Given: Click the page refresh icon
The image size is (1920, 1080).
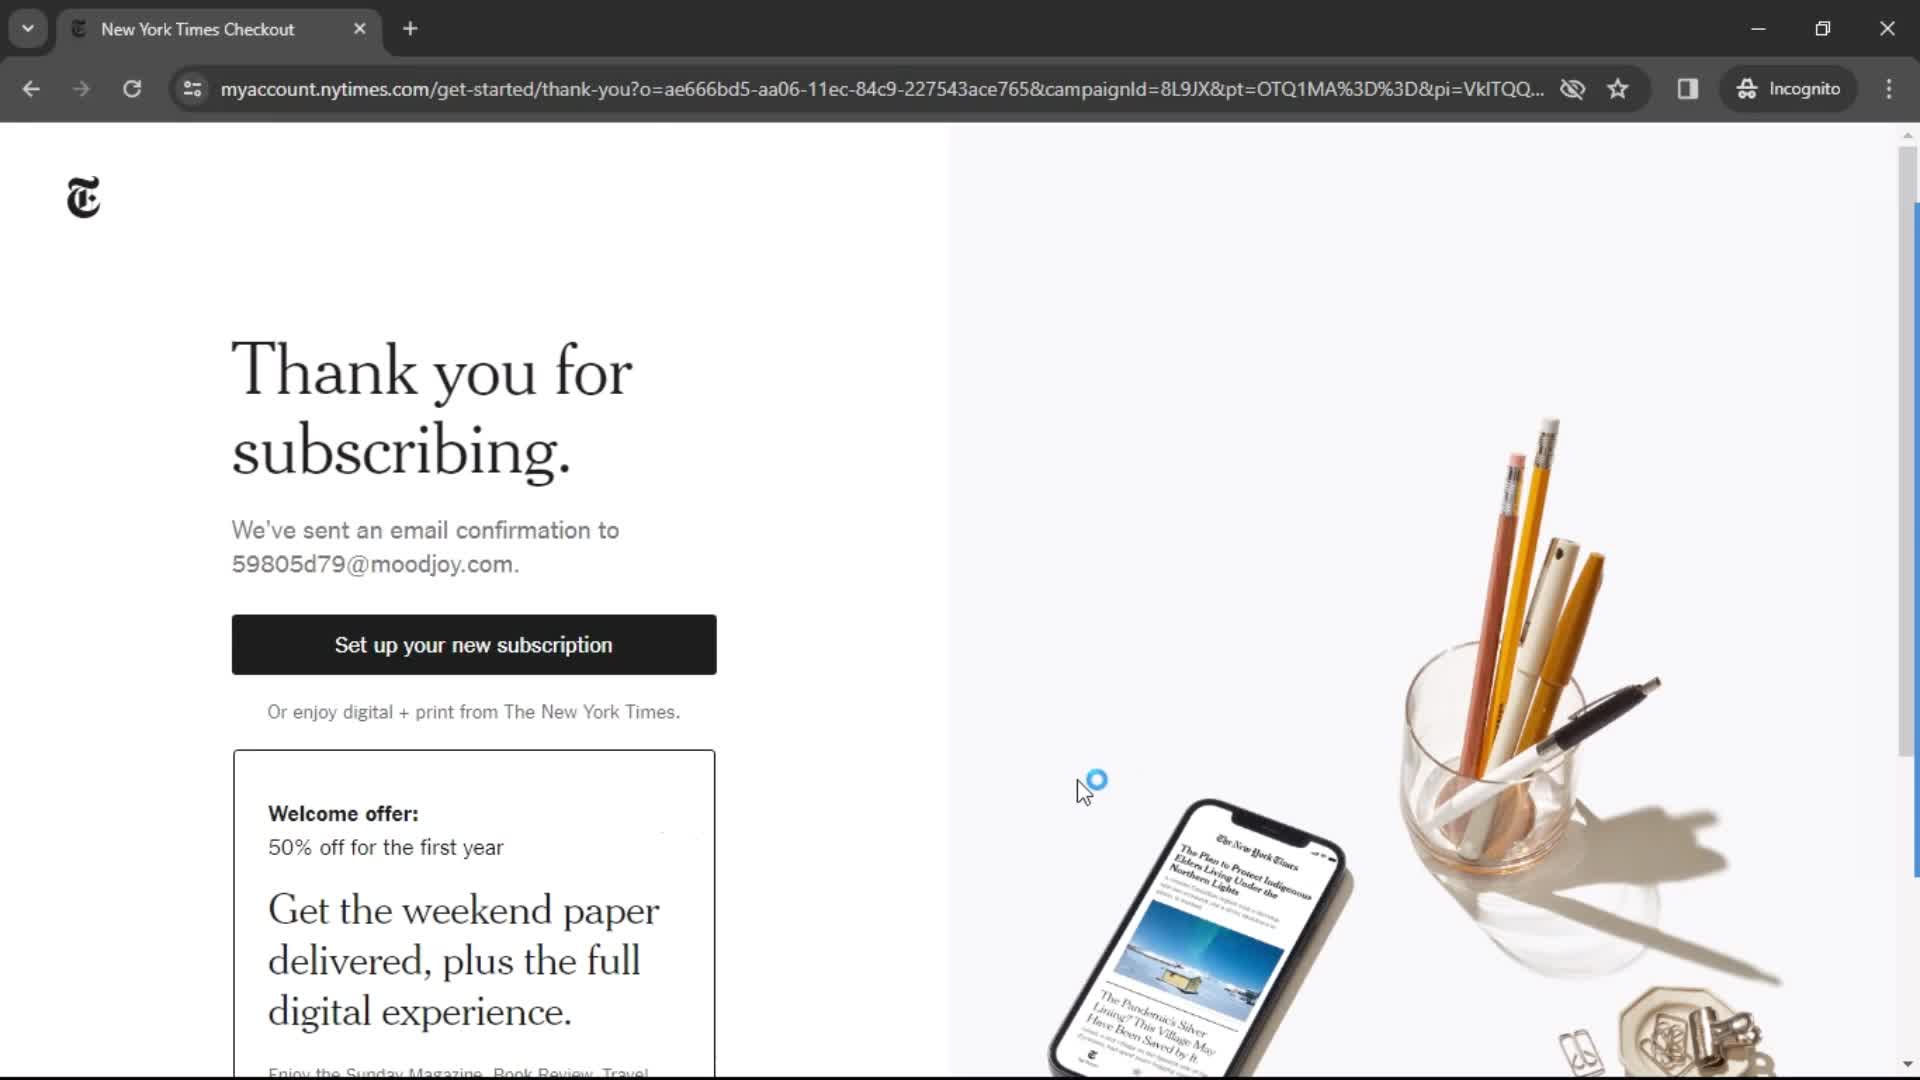Looking at the screenshot, I should (x=132, y=88).
